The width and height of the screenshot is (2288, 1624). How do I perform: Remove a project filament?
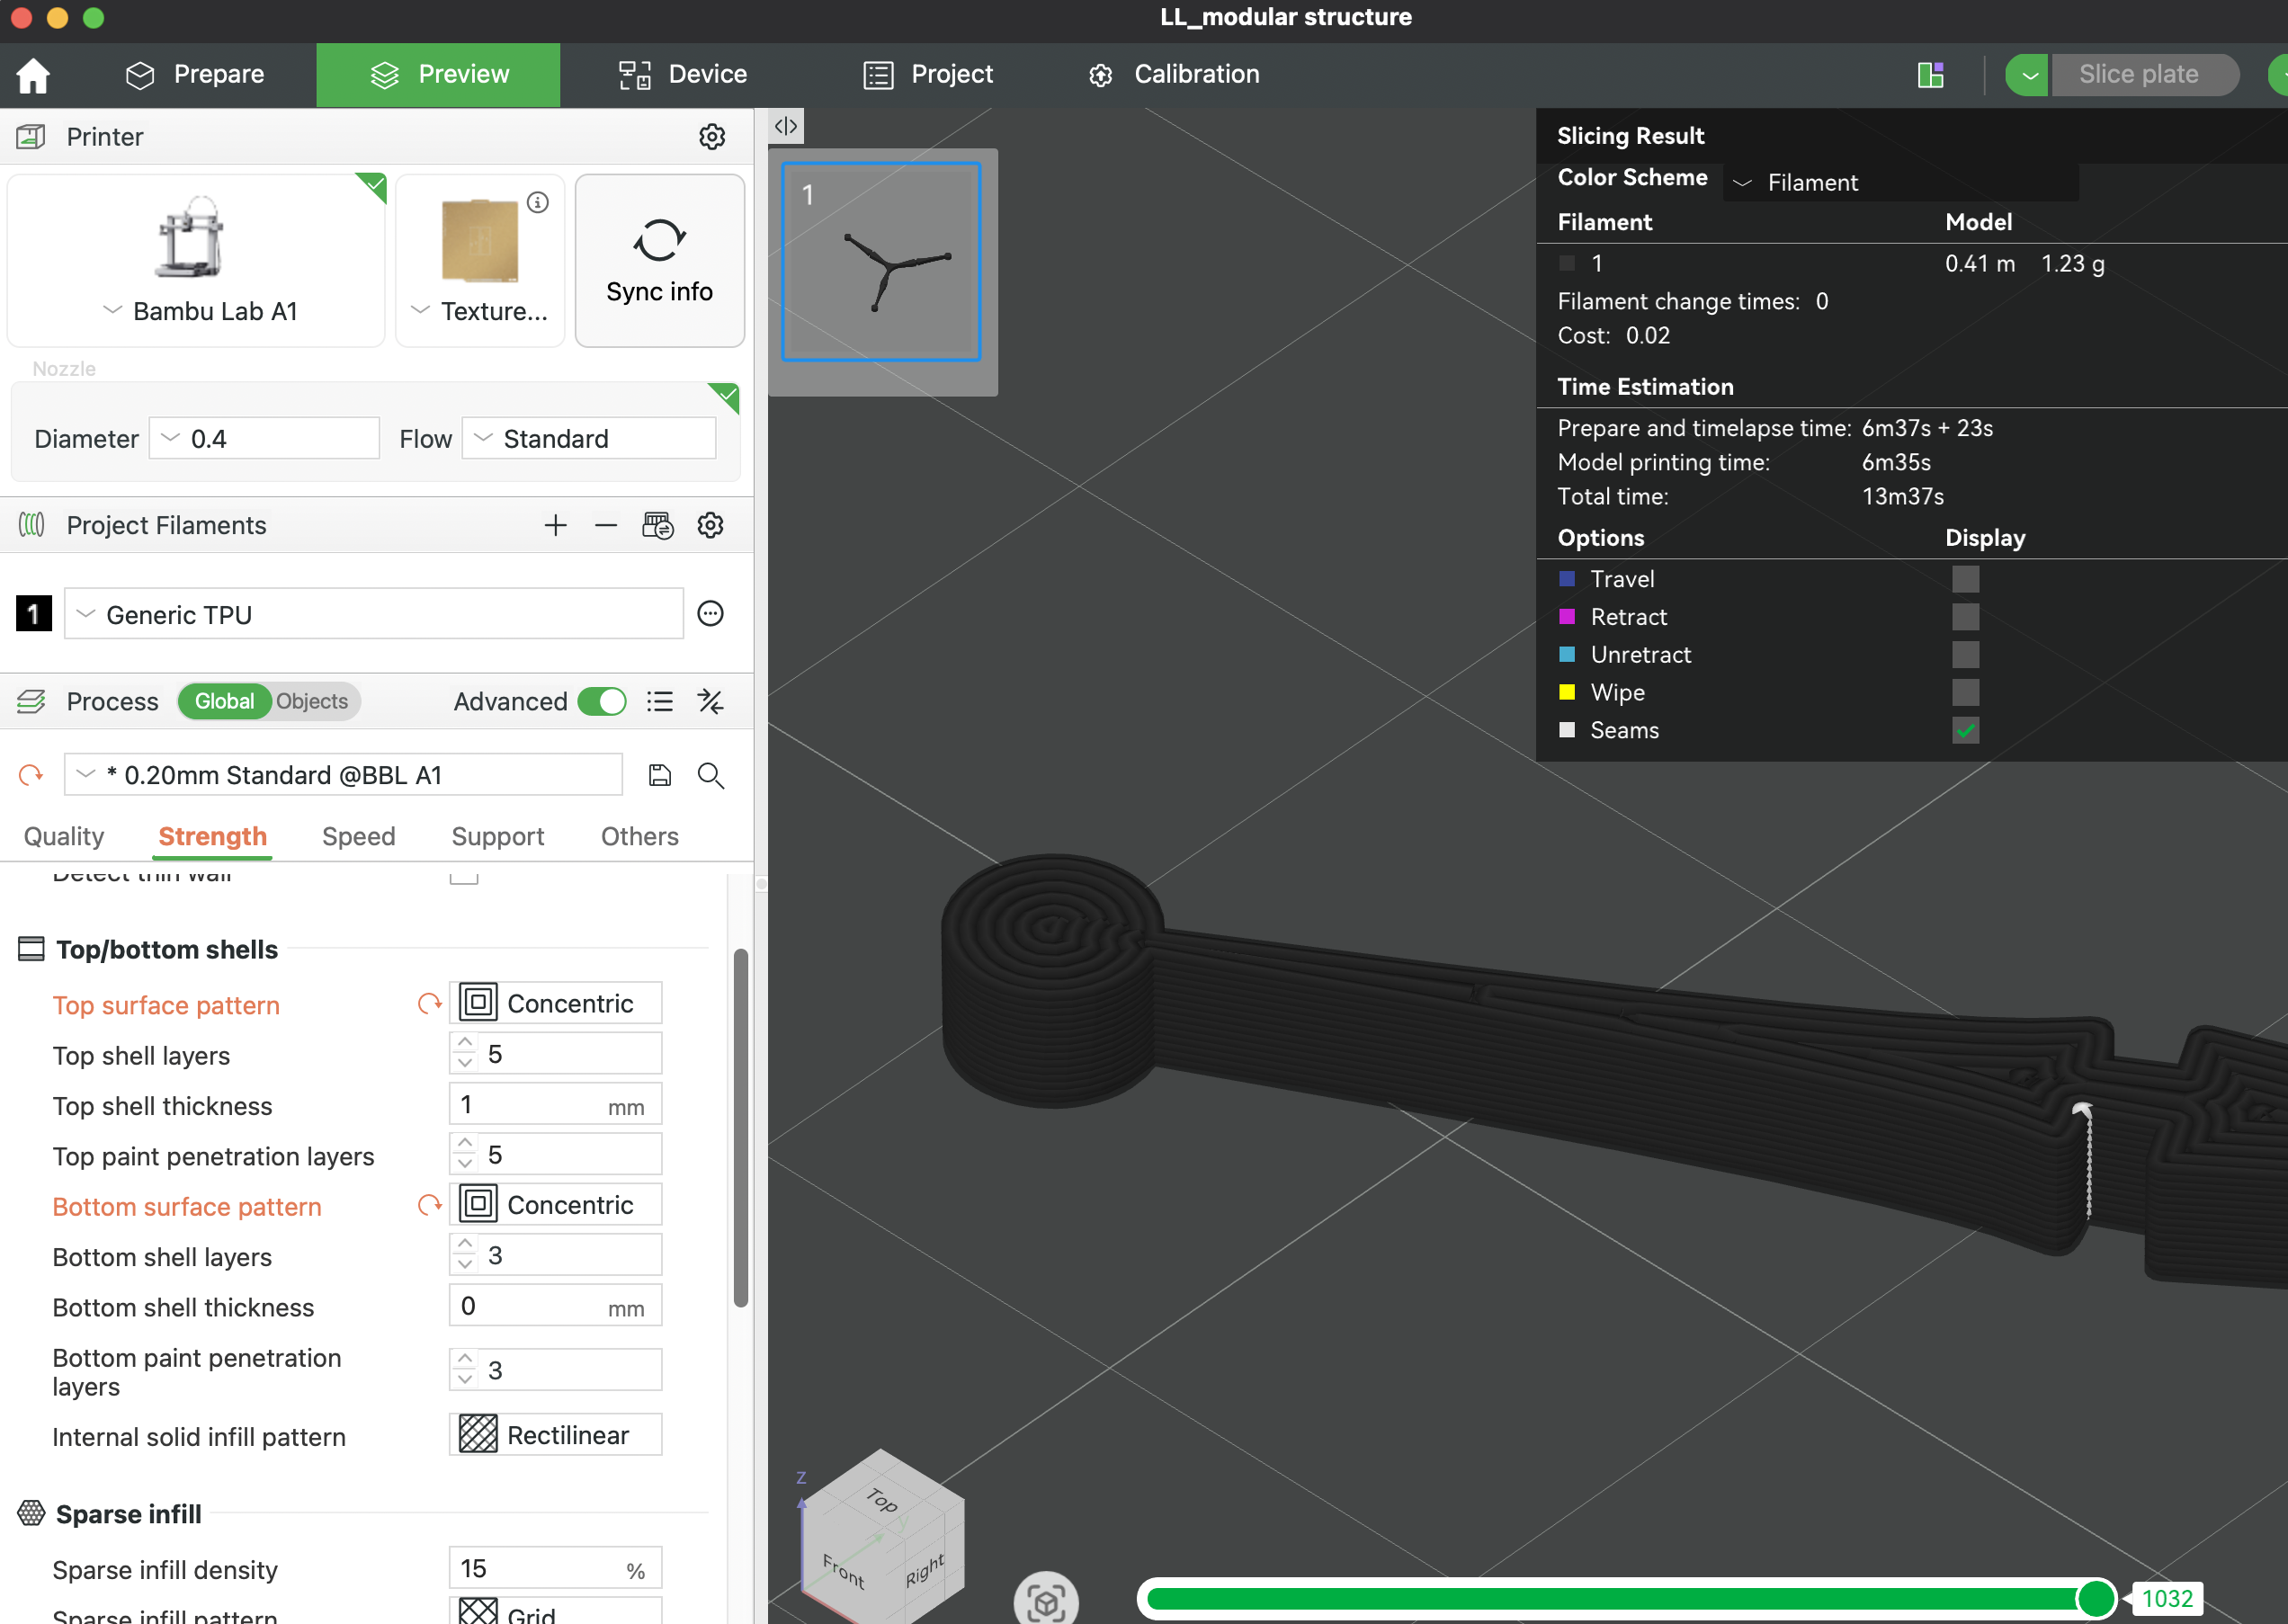(x=605, y=525)
